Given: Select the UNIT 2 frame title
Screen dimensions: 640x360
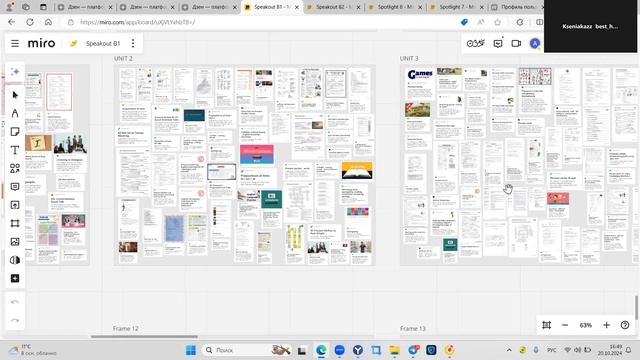Looking at the screenshot, I should point(123,58).
